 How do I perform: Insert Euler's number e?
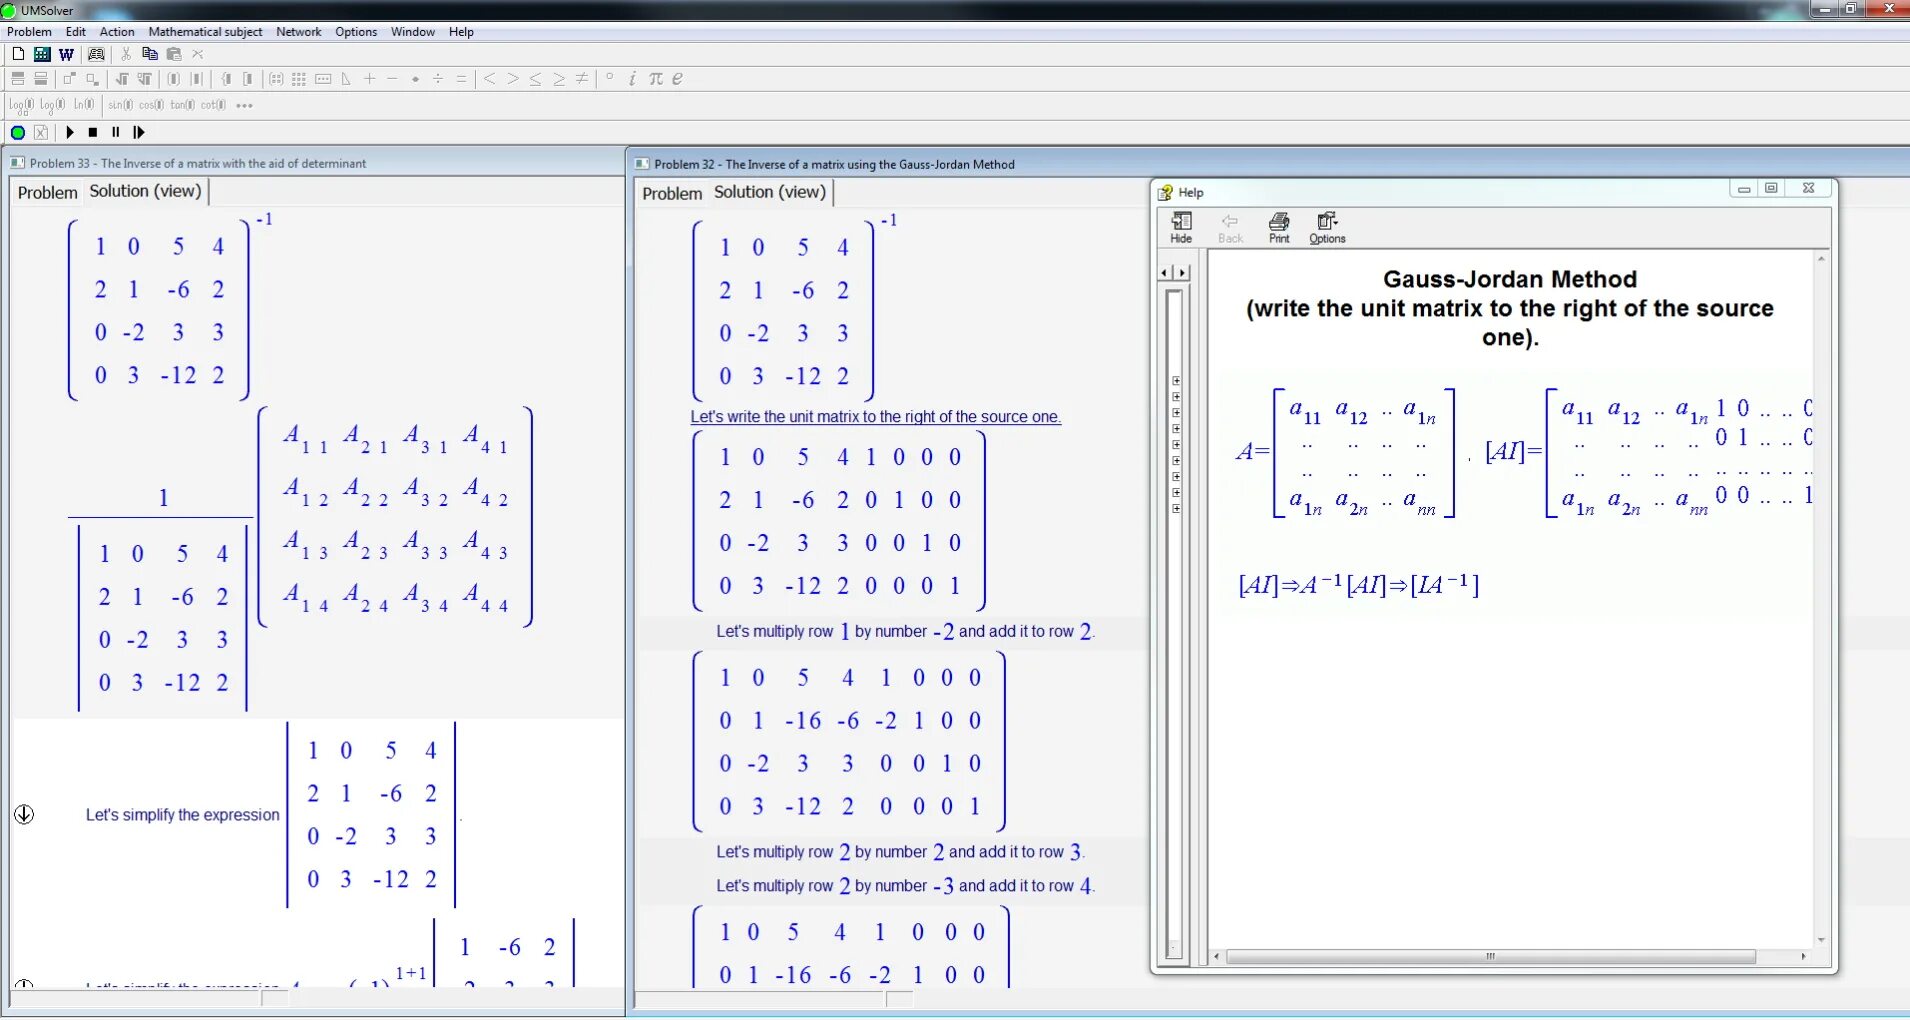tap(678, 79)
